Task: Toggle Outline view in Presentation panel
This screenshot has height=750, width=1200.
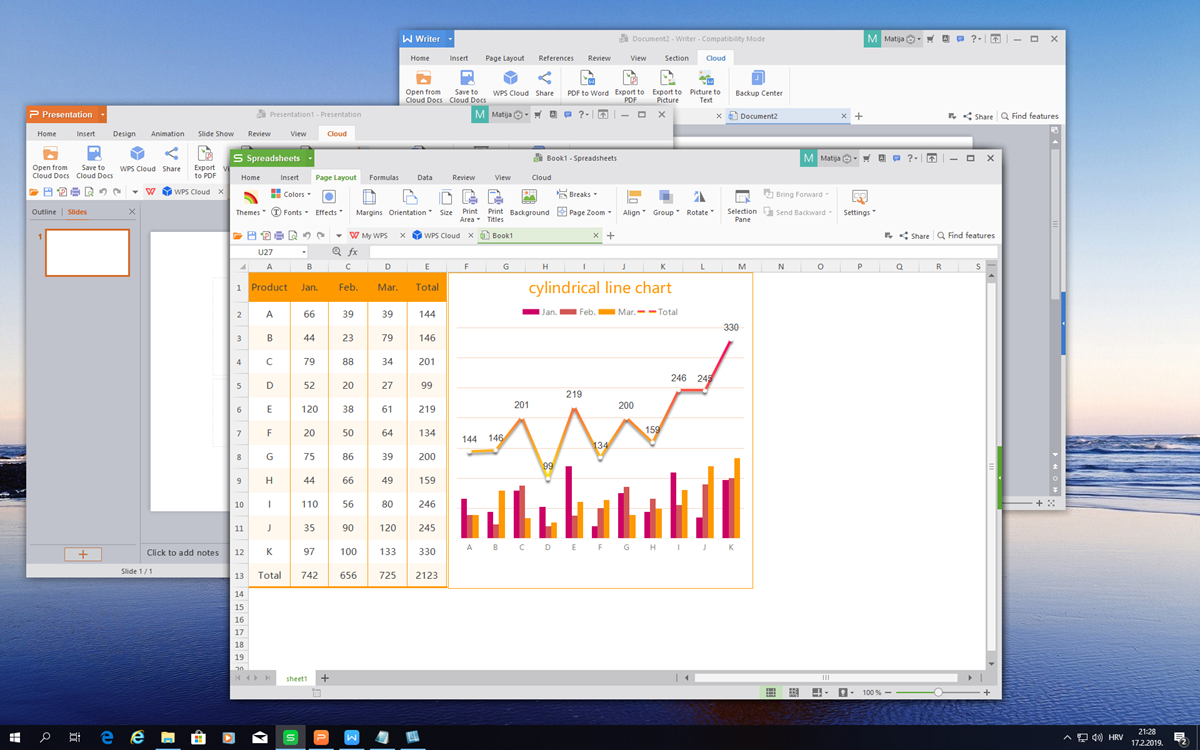Action: pyautogui.click(x=44, y=212)
